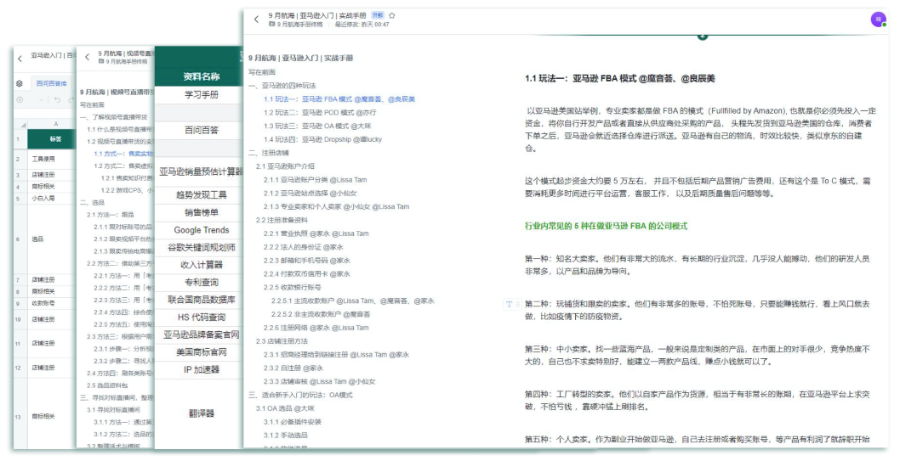Open 2.3 店铺注册方法 outline entry
The height and width of the screenshot is (461, 900).
[282, 341]
